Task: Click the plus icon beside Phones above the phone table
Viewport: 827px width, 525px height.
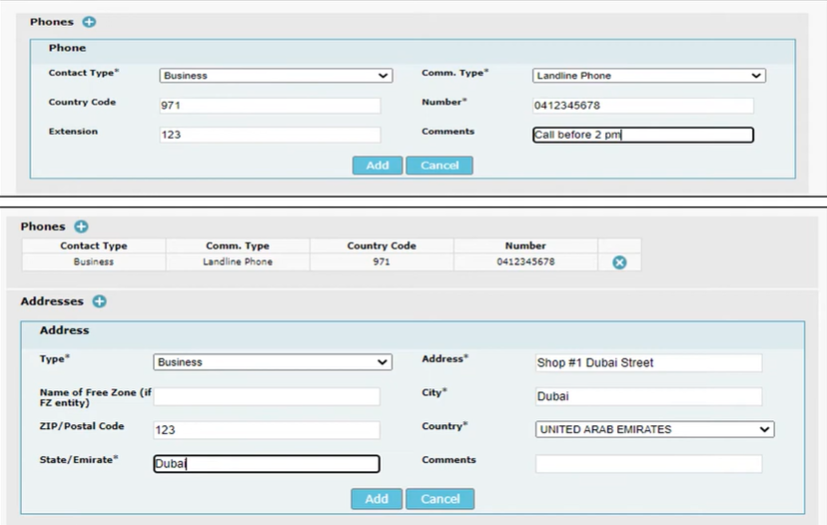Action: point(82,227)
